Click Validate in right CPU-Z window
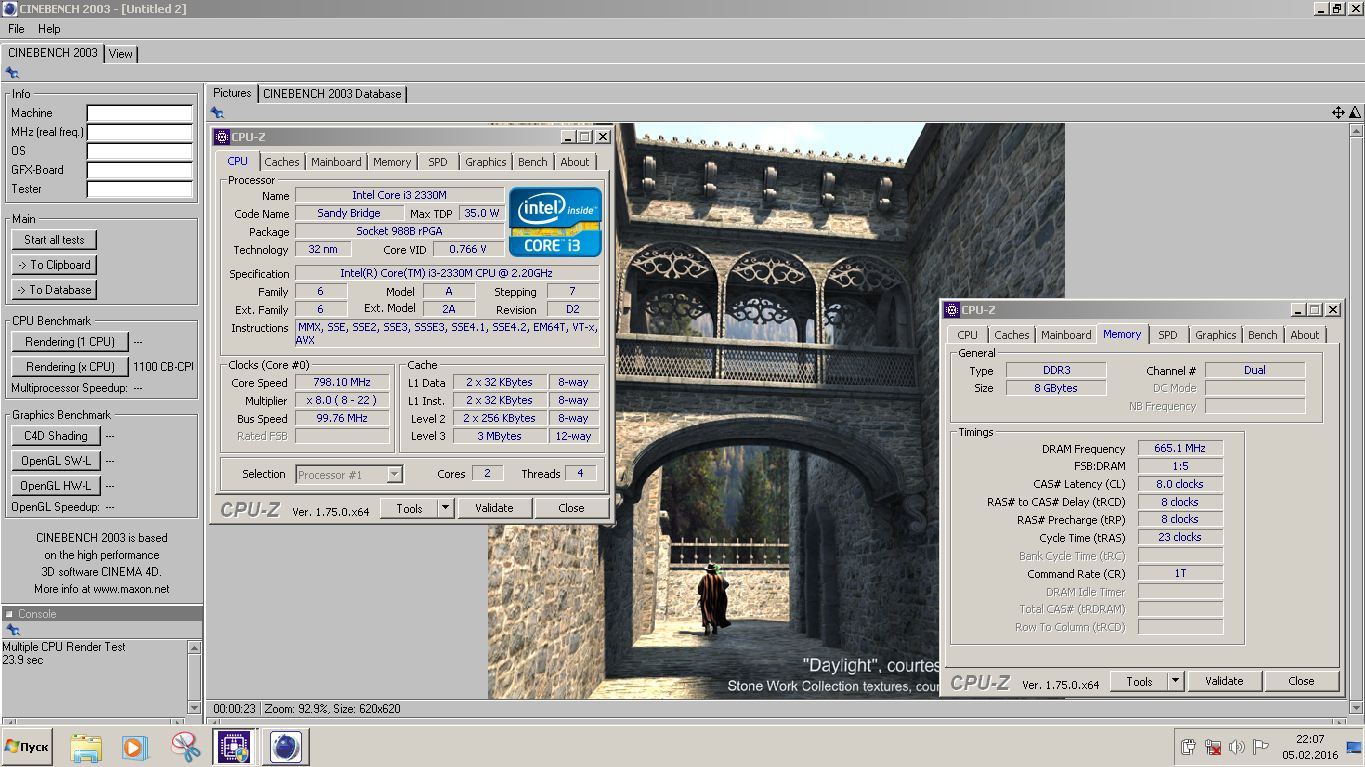 (1224, 681)
